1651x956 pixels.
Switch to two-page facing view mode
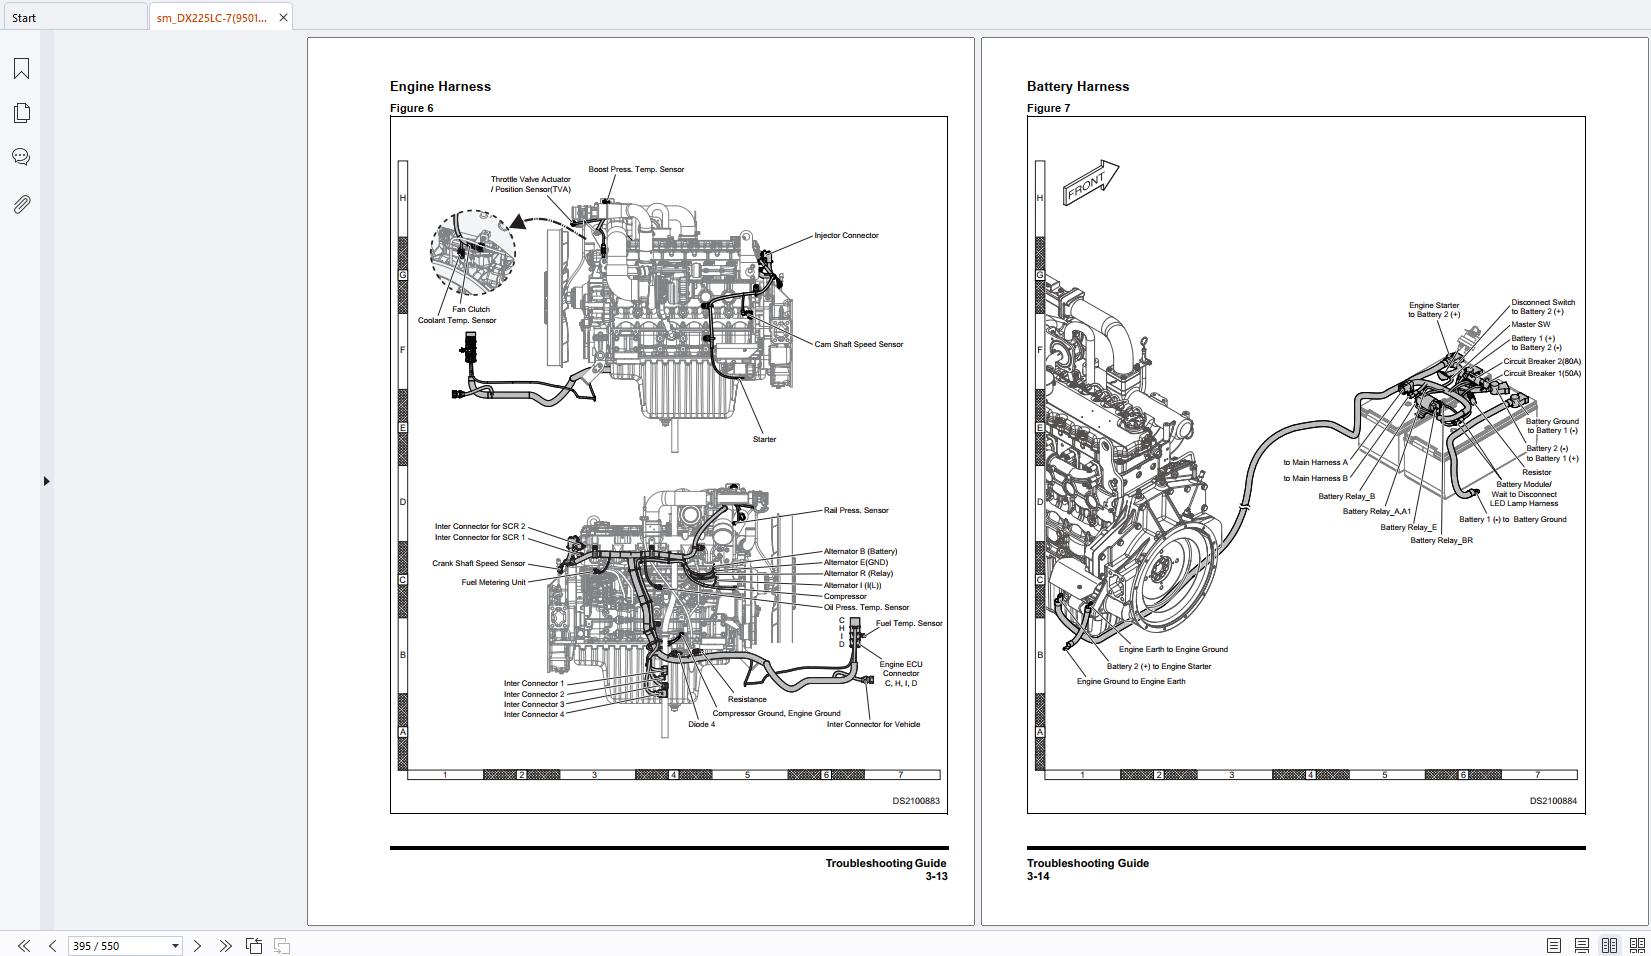(1610, 945)
